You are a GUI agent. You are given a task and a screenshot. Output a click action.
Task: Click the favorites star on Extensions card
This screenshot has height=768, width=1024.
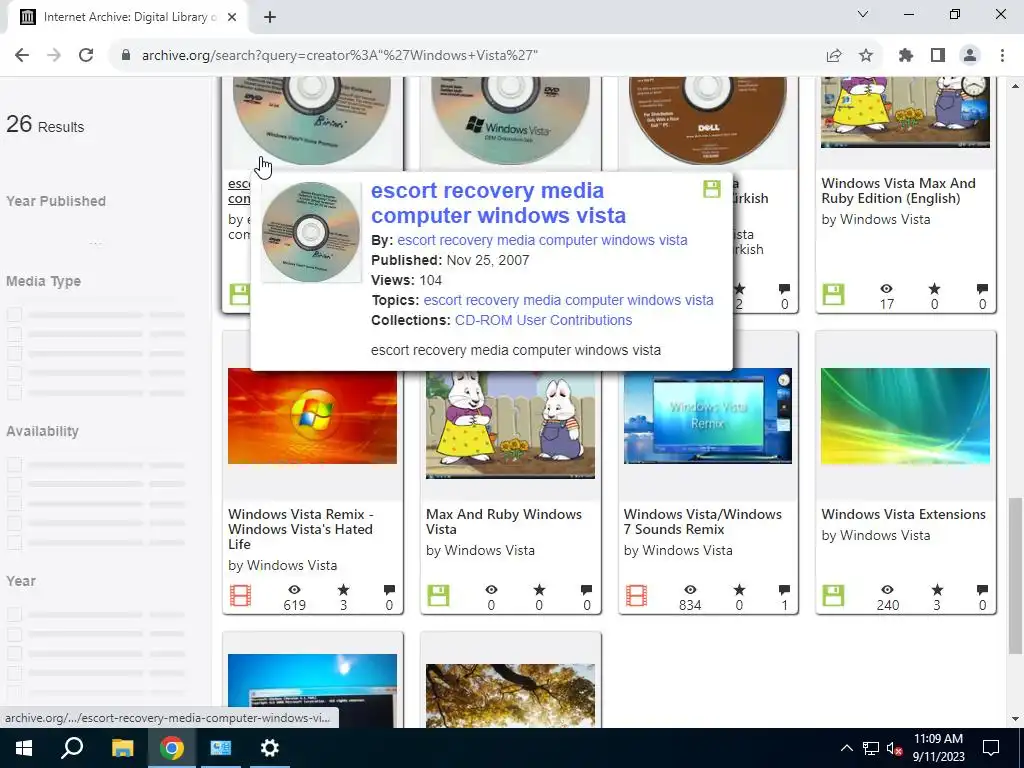tap(936, 590)
